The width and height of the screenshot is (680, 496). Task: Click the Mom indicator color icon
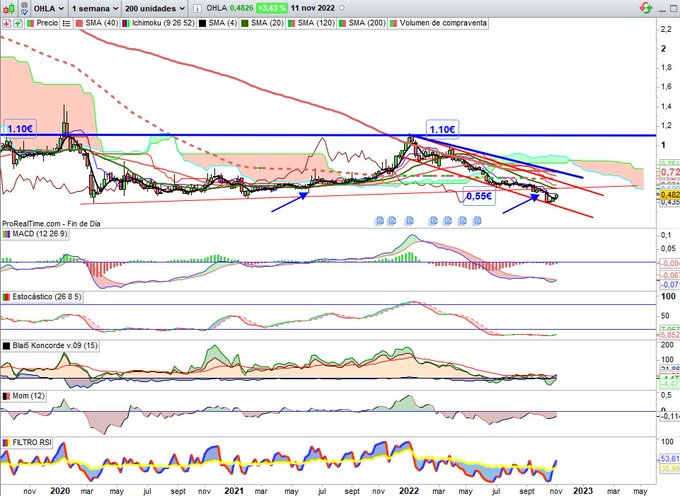[x=6, y=396]
